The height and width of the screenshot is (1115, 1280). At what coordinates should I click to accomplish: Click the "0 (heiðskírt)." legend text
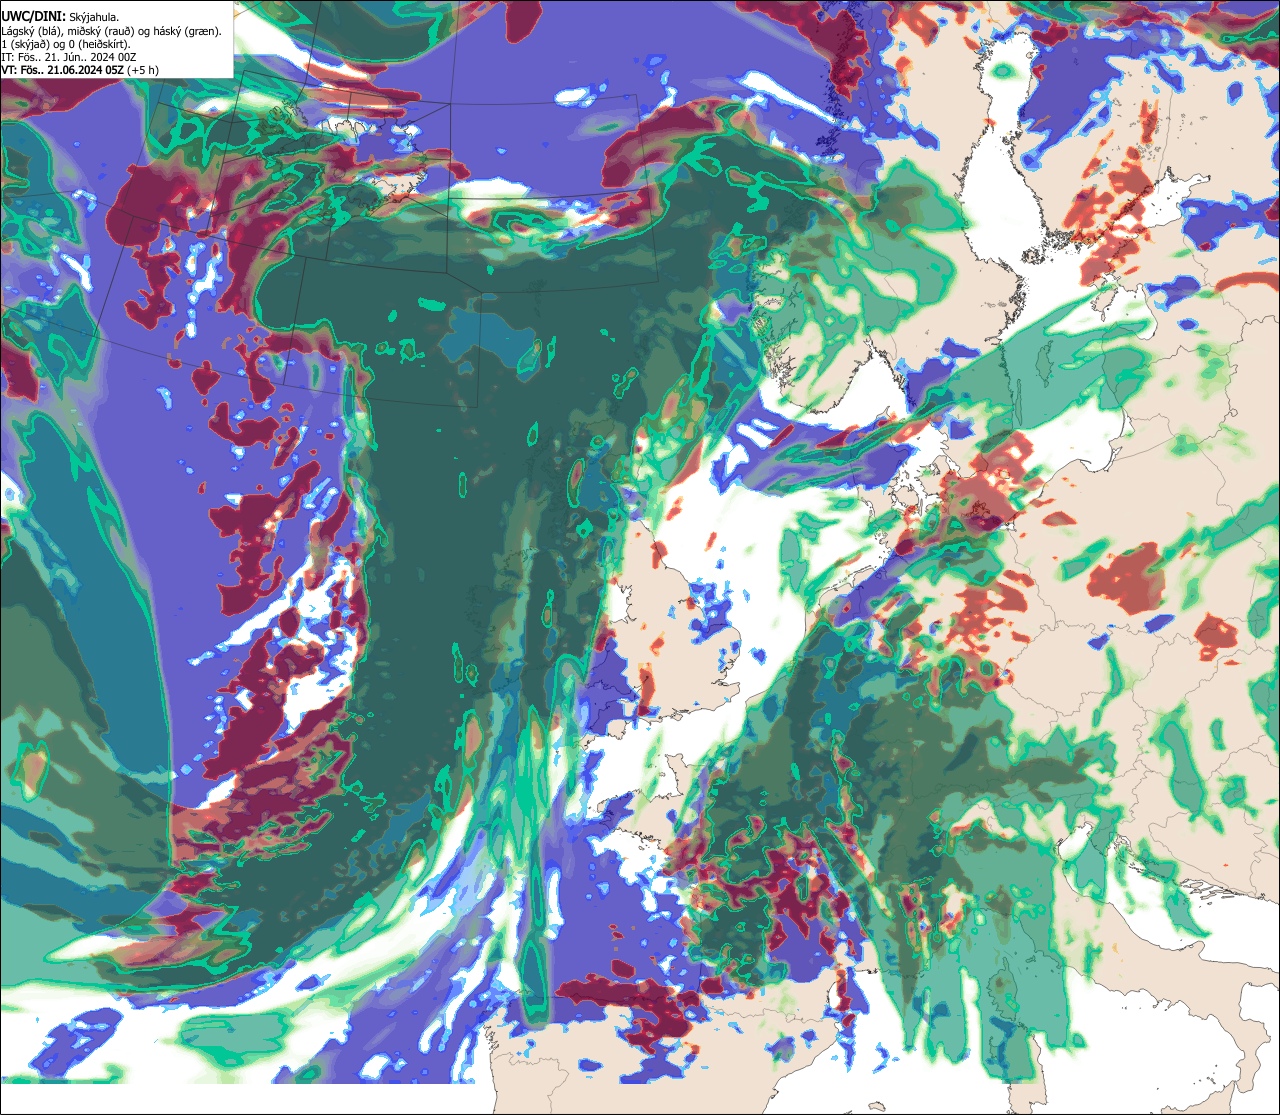click(x=99, y=45)
